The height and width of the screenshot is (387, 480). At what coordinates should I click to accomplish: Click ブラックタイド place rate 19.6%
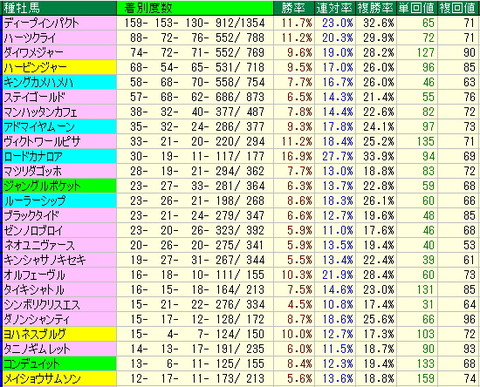[379, 215]
